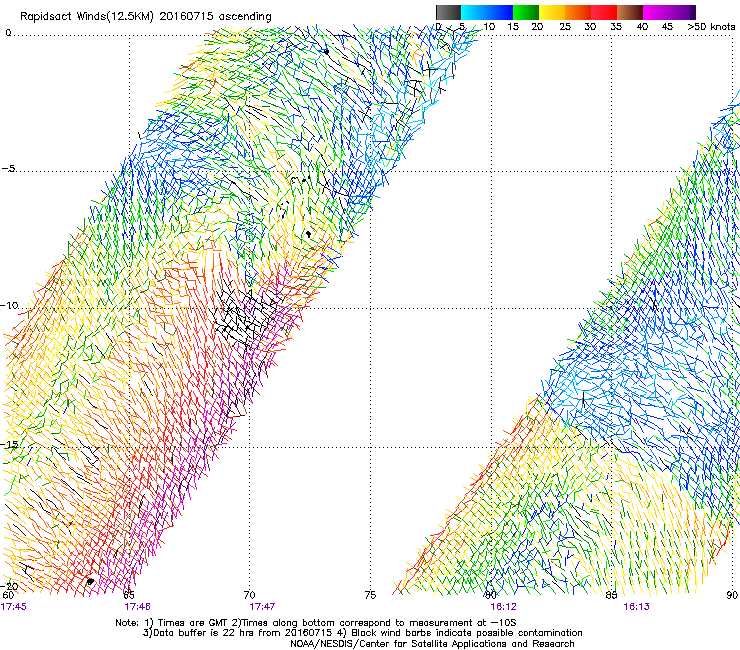
Task: Click the '17:45' swath time label
Action: pos(14,606)
